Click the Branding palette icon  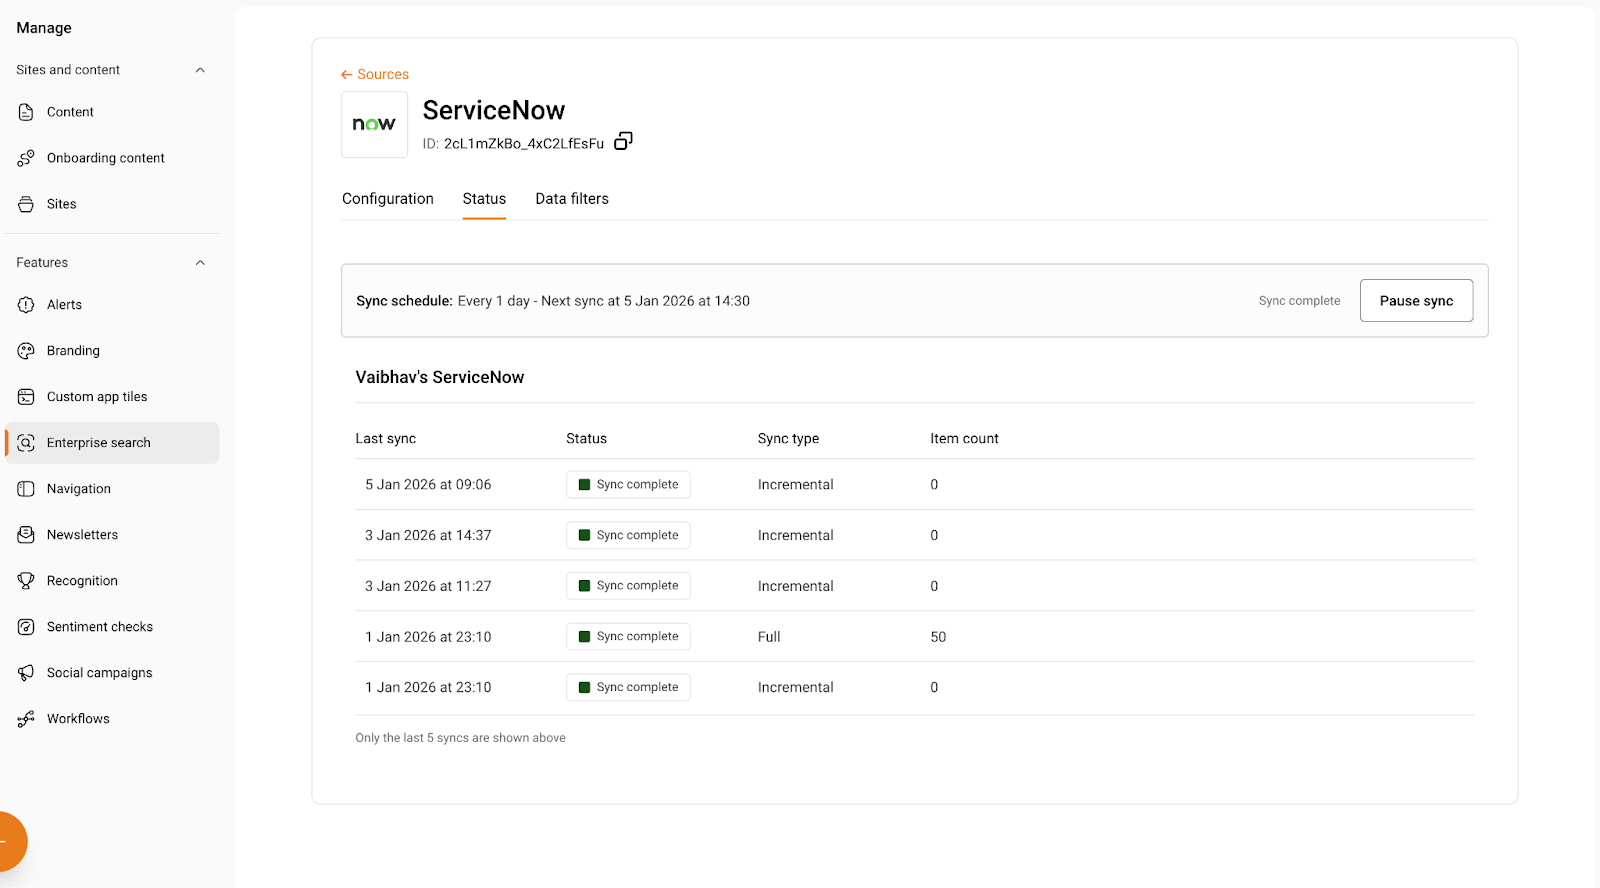click(26, 351)
